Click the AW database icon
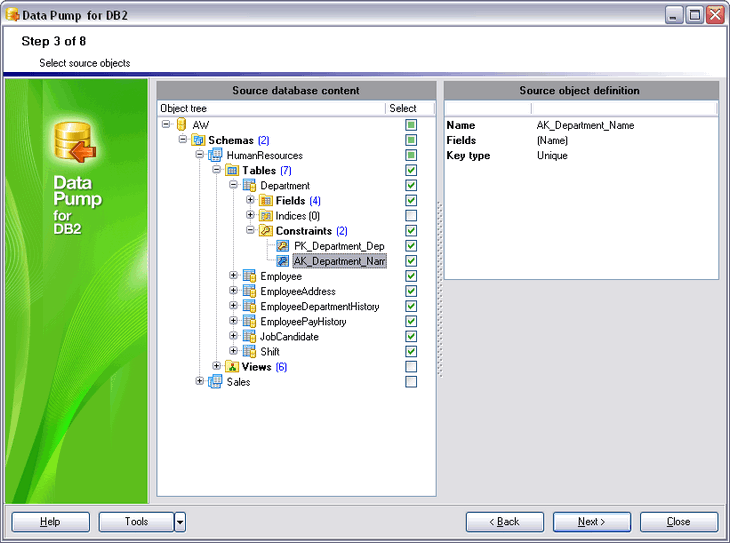 pos(182,125)
